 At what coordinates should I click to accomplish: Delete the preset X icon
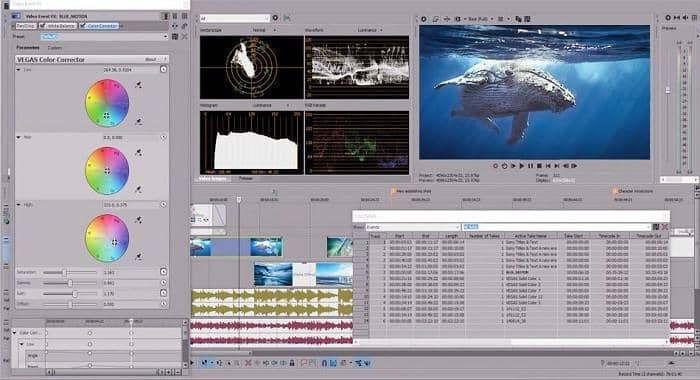tap(184, 37)
